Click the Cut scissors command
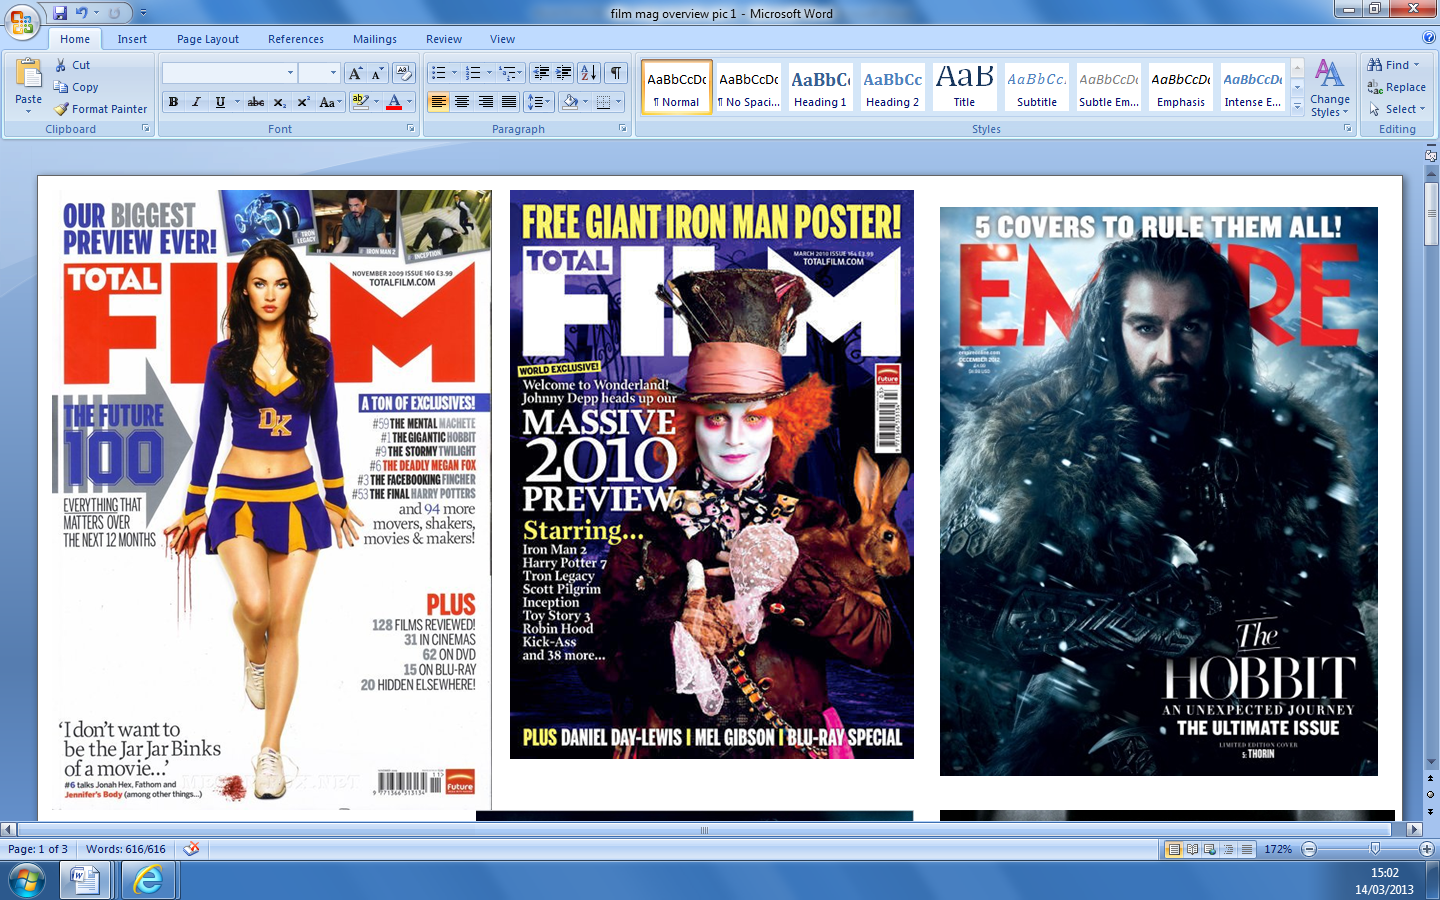This screenshot has width=1440, height=900. (72, 65)
